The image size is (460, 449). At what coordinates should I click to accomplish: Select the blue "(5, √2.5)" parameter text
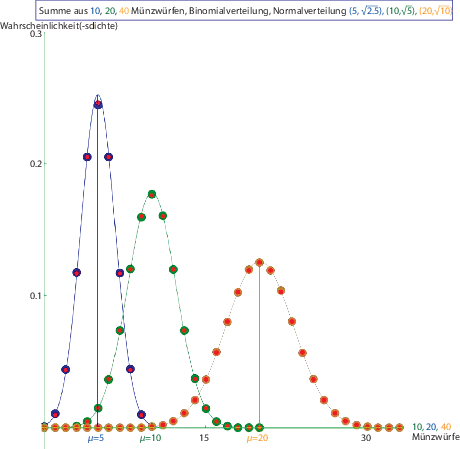click(366, 11)
